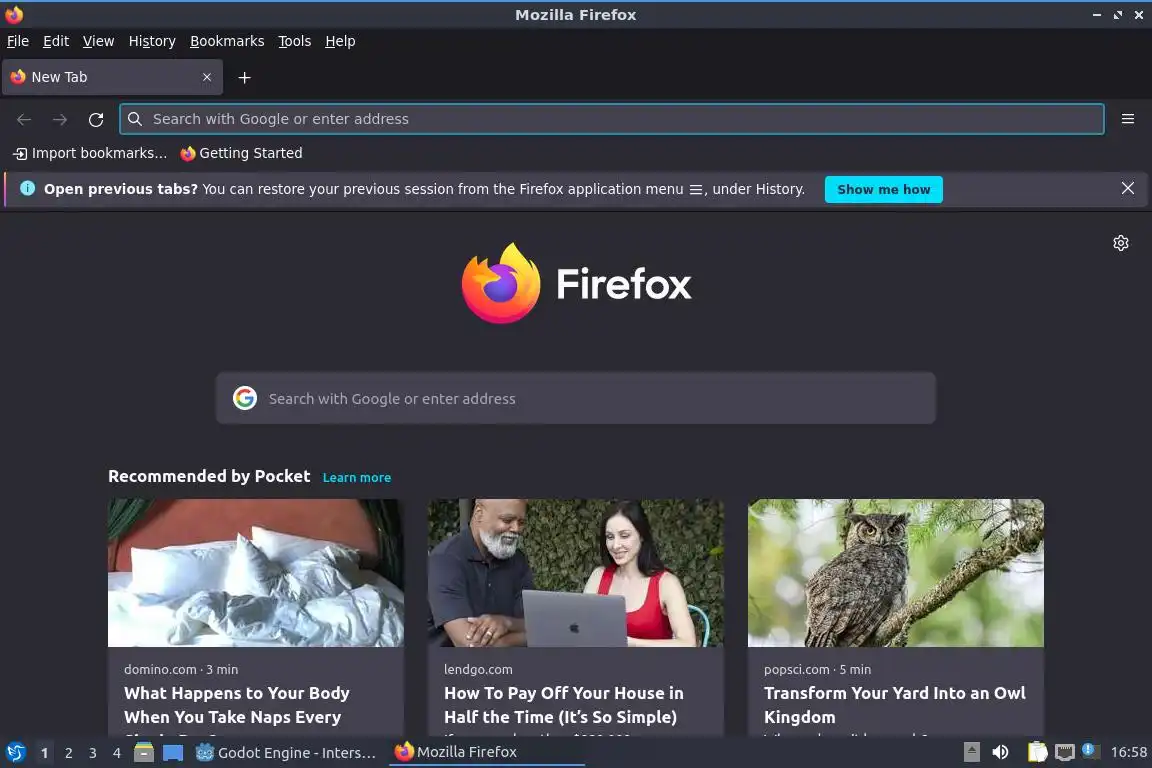The height and width of the screenshot is (768, 1152).
Task: Open the File menu
Action: (x=18, y=41)
